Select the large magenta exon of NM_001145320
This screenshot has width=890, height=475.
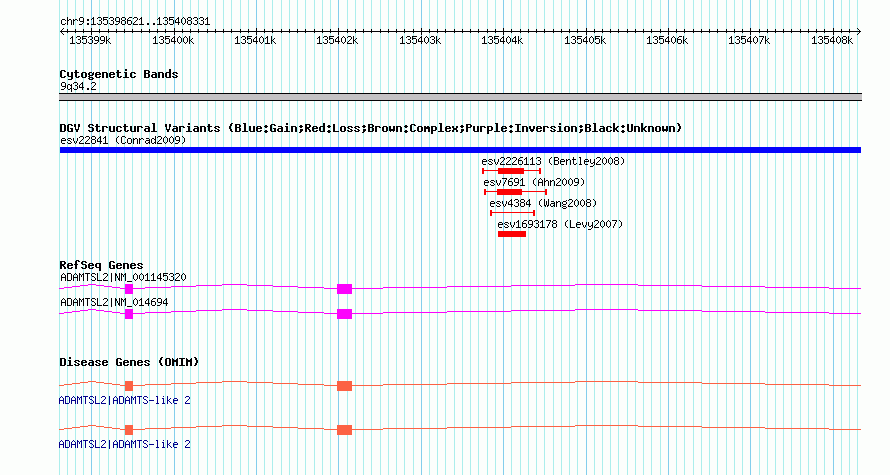(345, 289)
